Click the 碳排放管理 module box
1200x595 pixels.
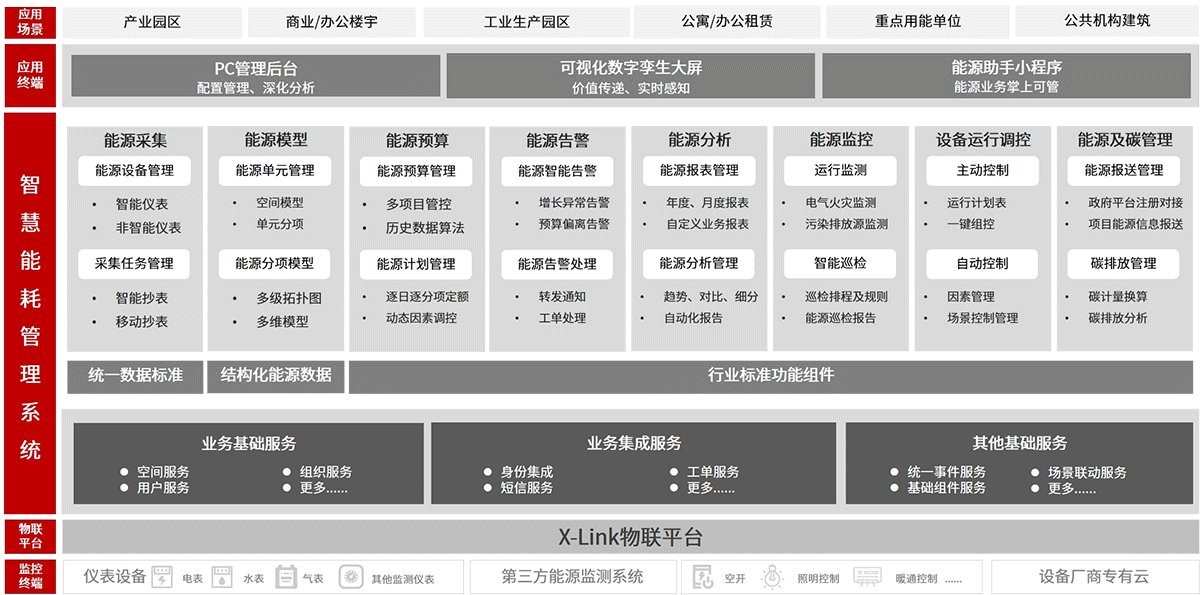[1124, 264]
